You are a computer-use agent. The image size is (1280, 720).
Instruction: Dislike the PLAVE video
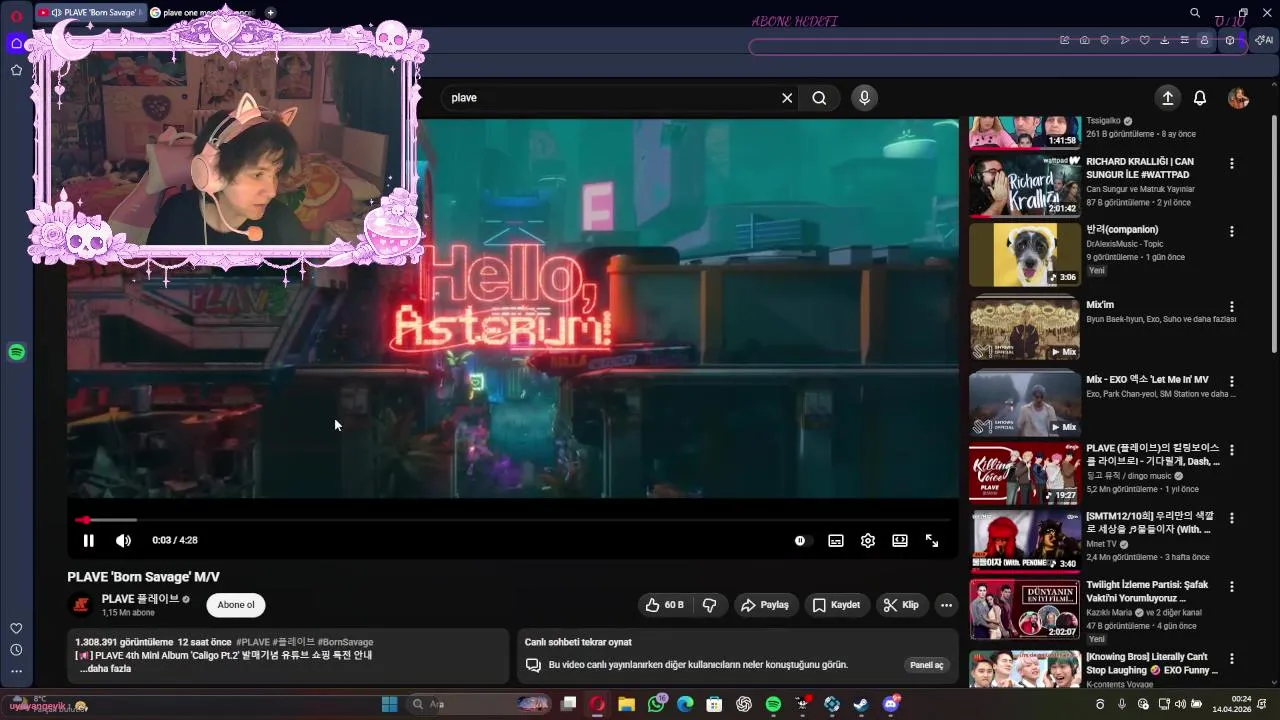710,605
